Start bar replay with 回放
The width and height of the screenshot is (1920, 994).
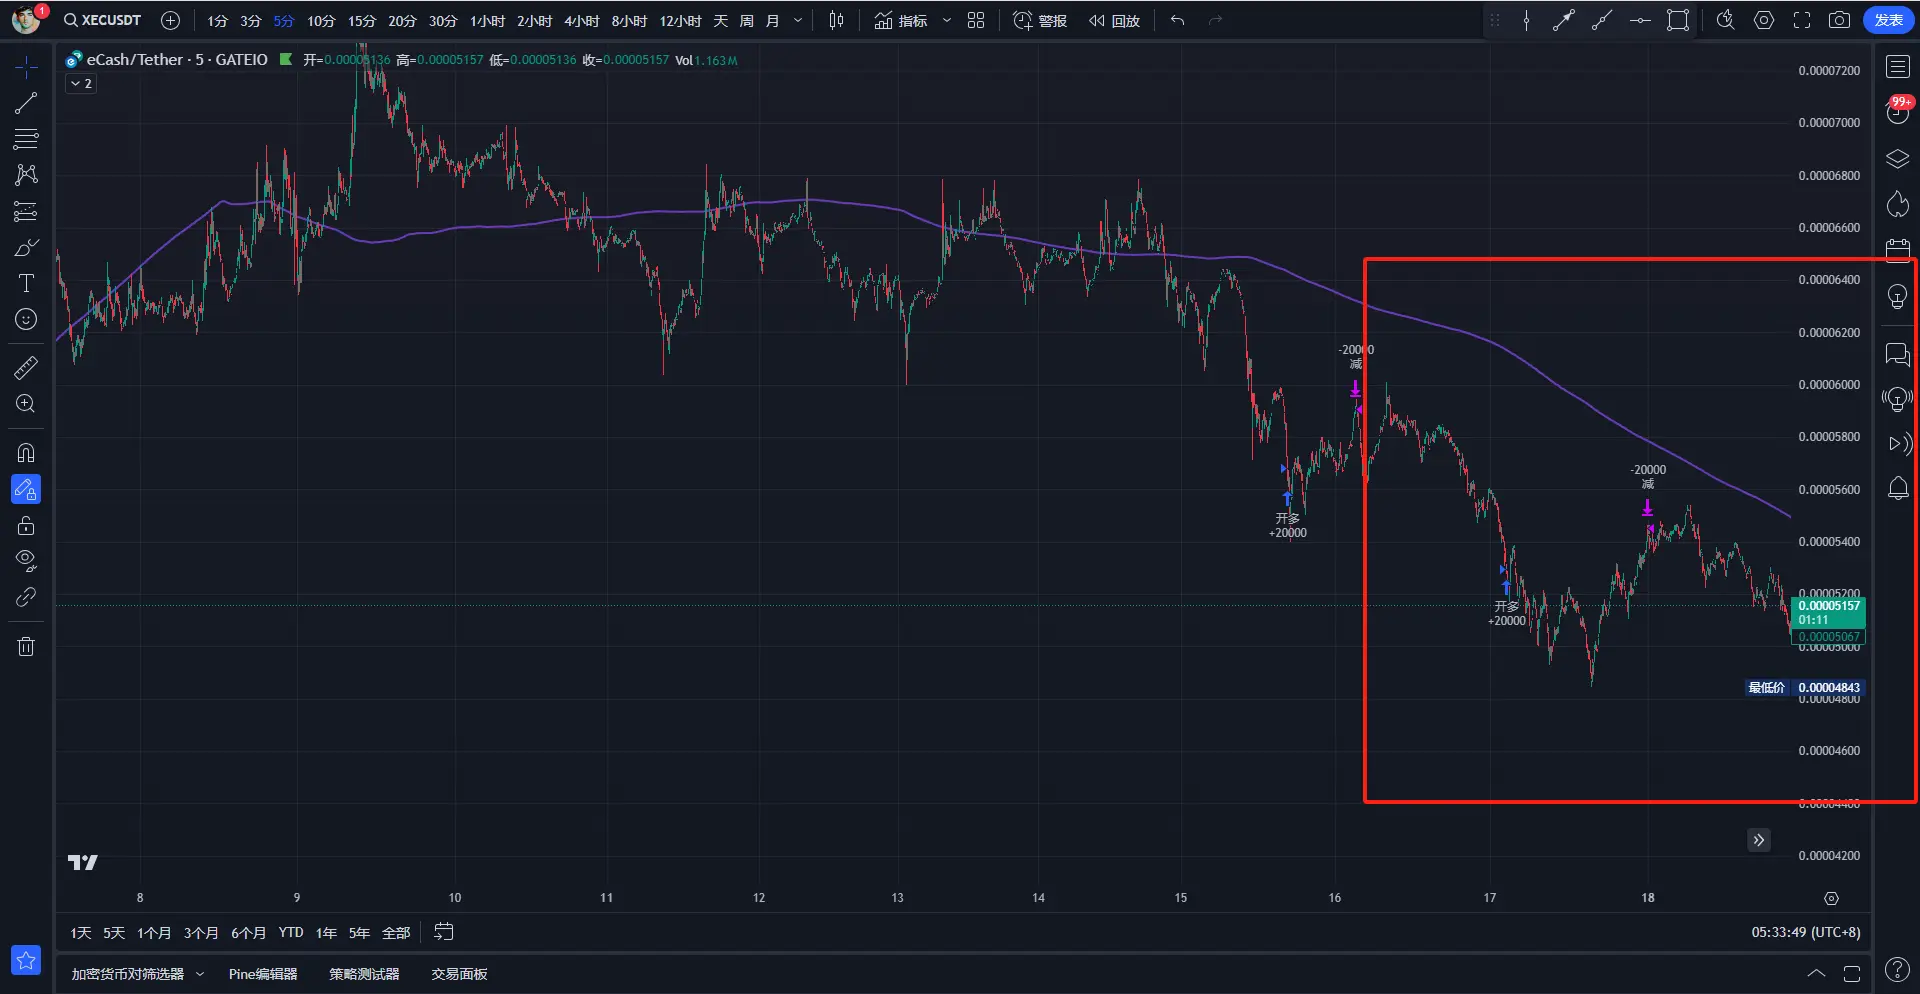pyautogui.click(x=1115, y=21)
